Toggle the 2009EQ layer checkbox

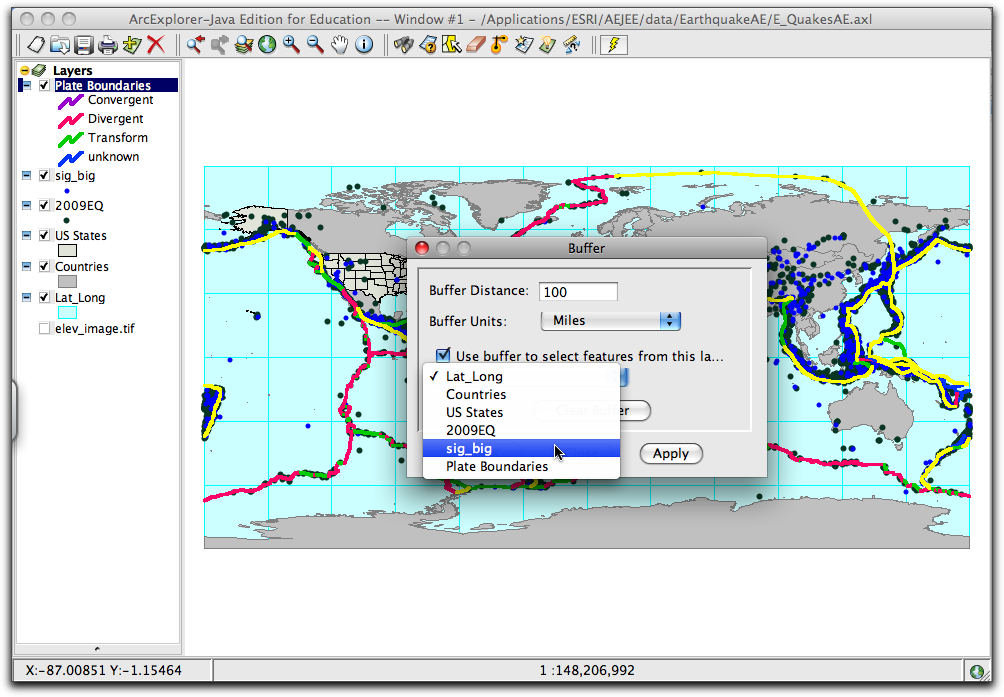click(x=44, y=205)
